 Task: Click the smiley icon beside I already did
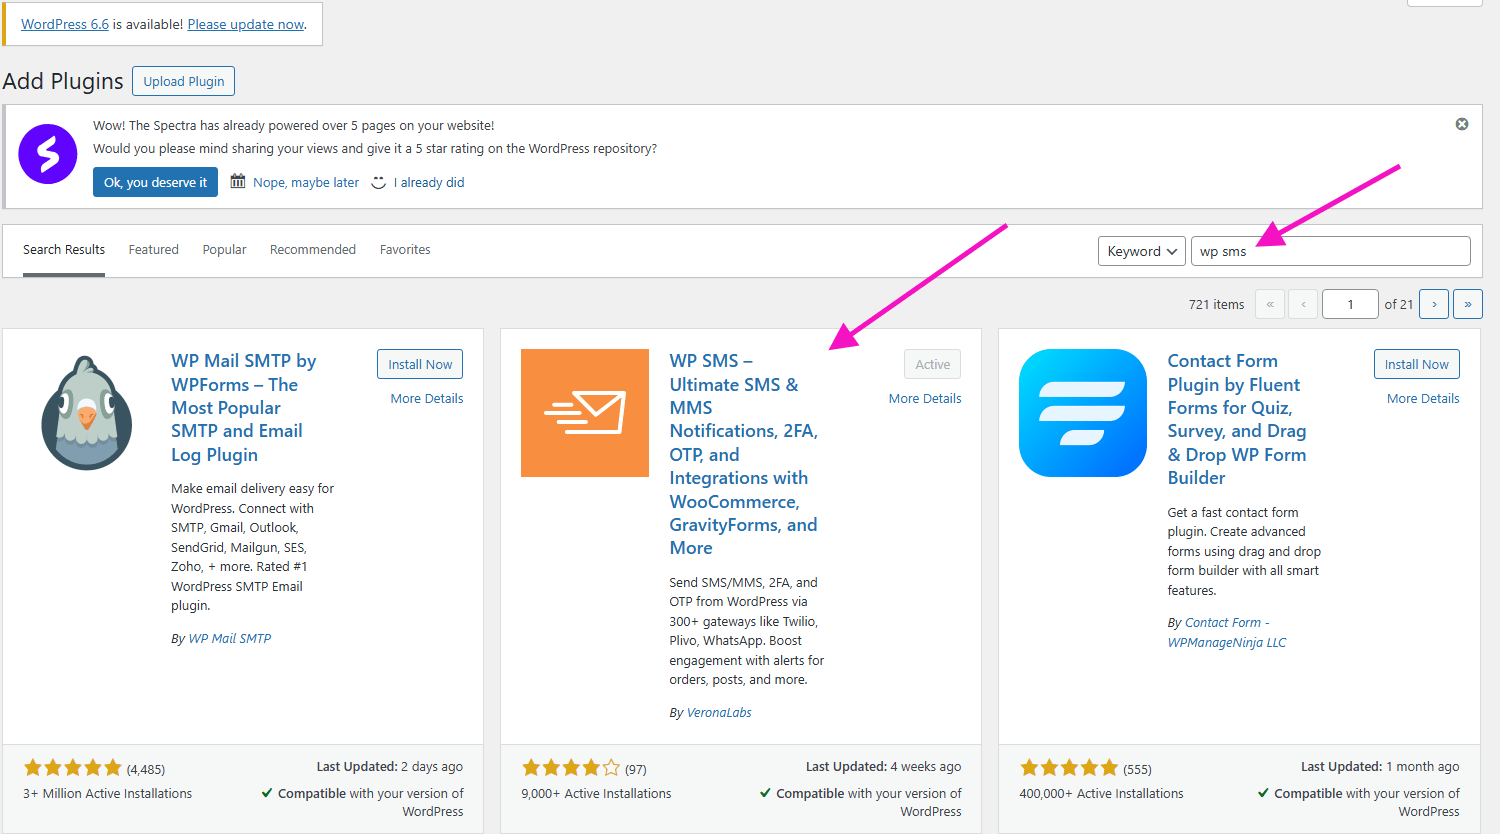378,182
